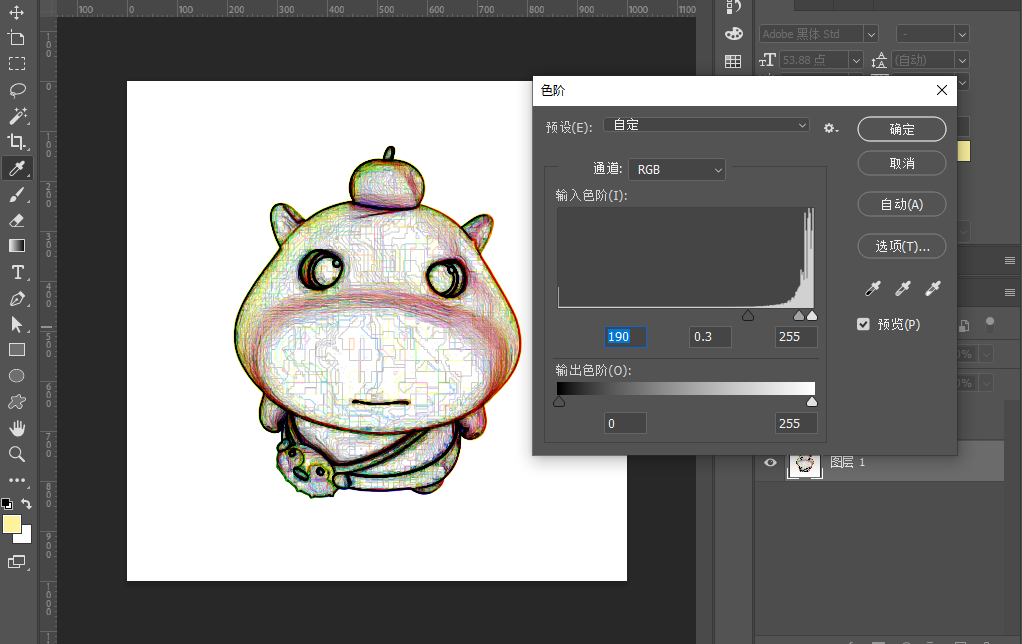
Task: Click the input shadow slider handle
Action: pos(748,315)
